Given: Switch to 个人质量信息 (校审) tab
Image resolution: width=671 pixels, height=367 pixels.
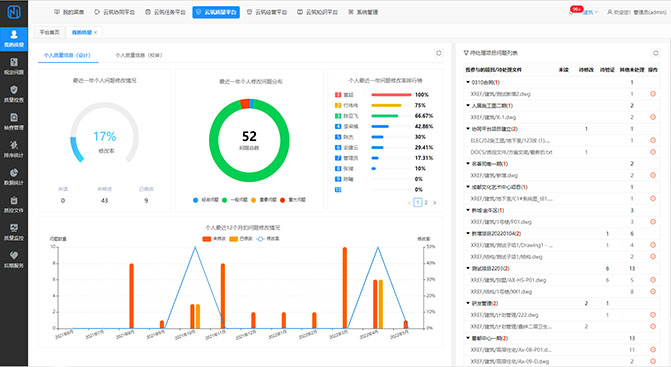Looking at the screenshot, I should click(x=139, y=55).
